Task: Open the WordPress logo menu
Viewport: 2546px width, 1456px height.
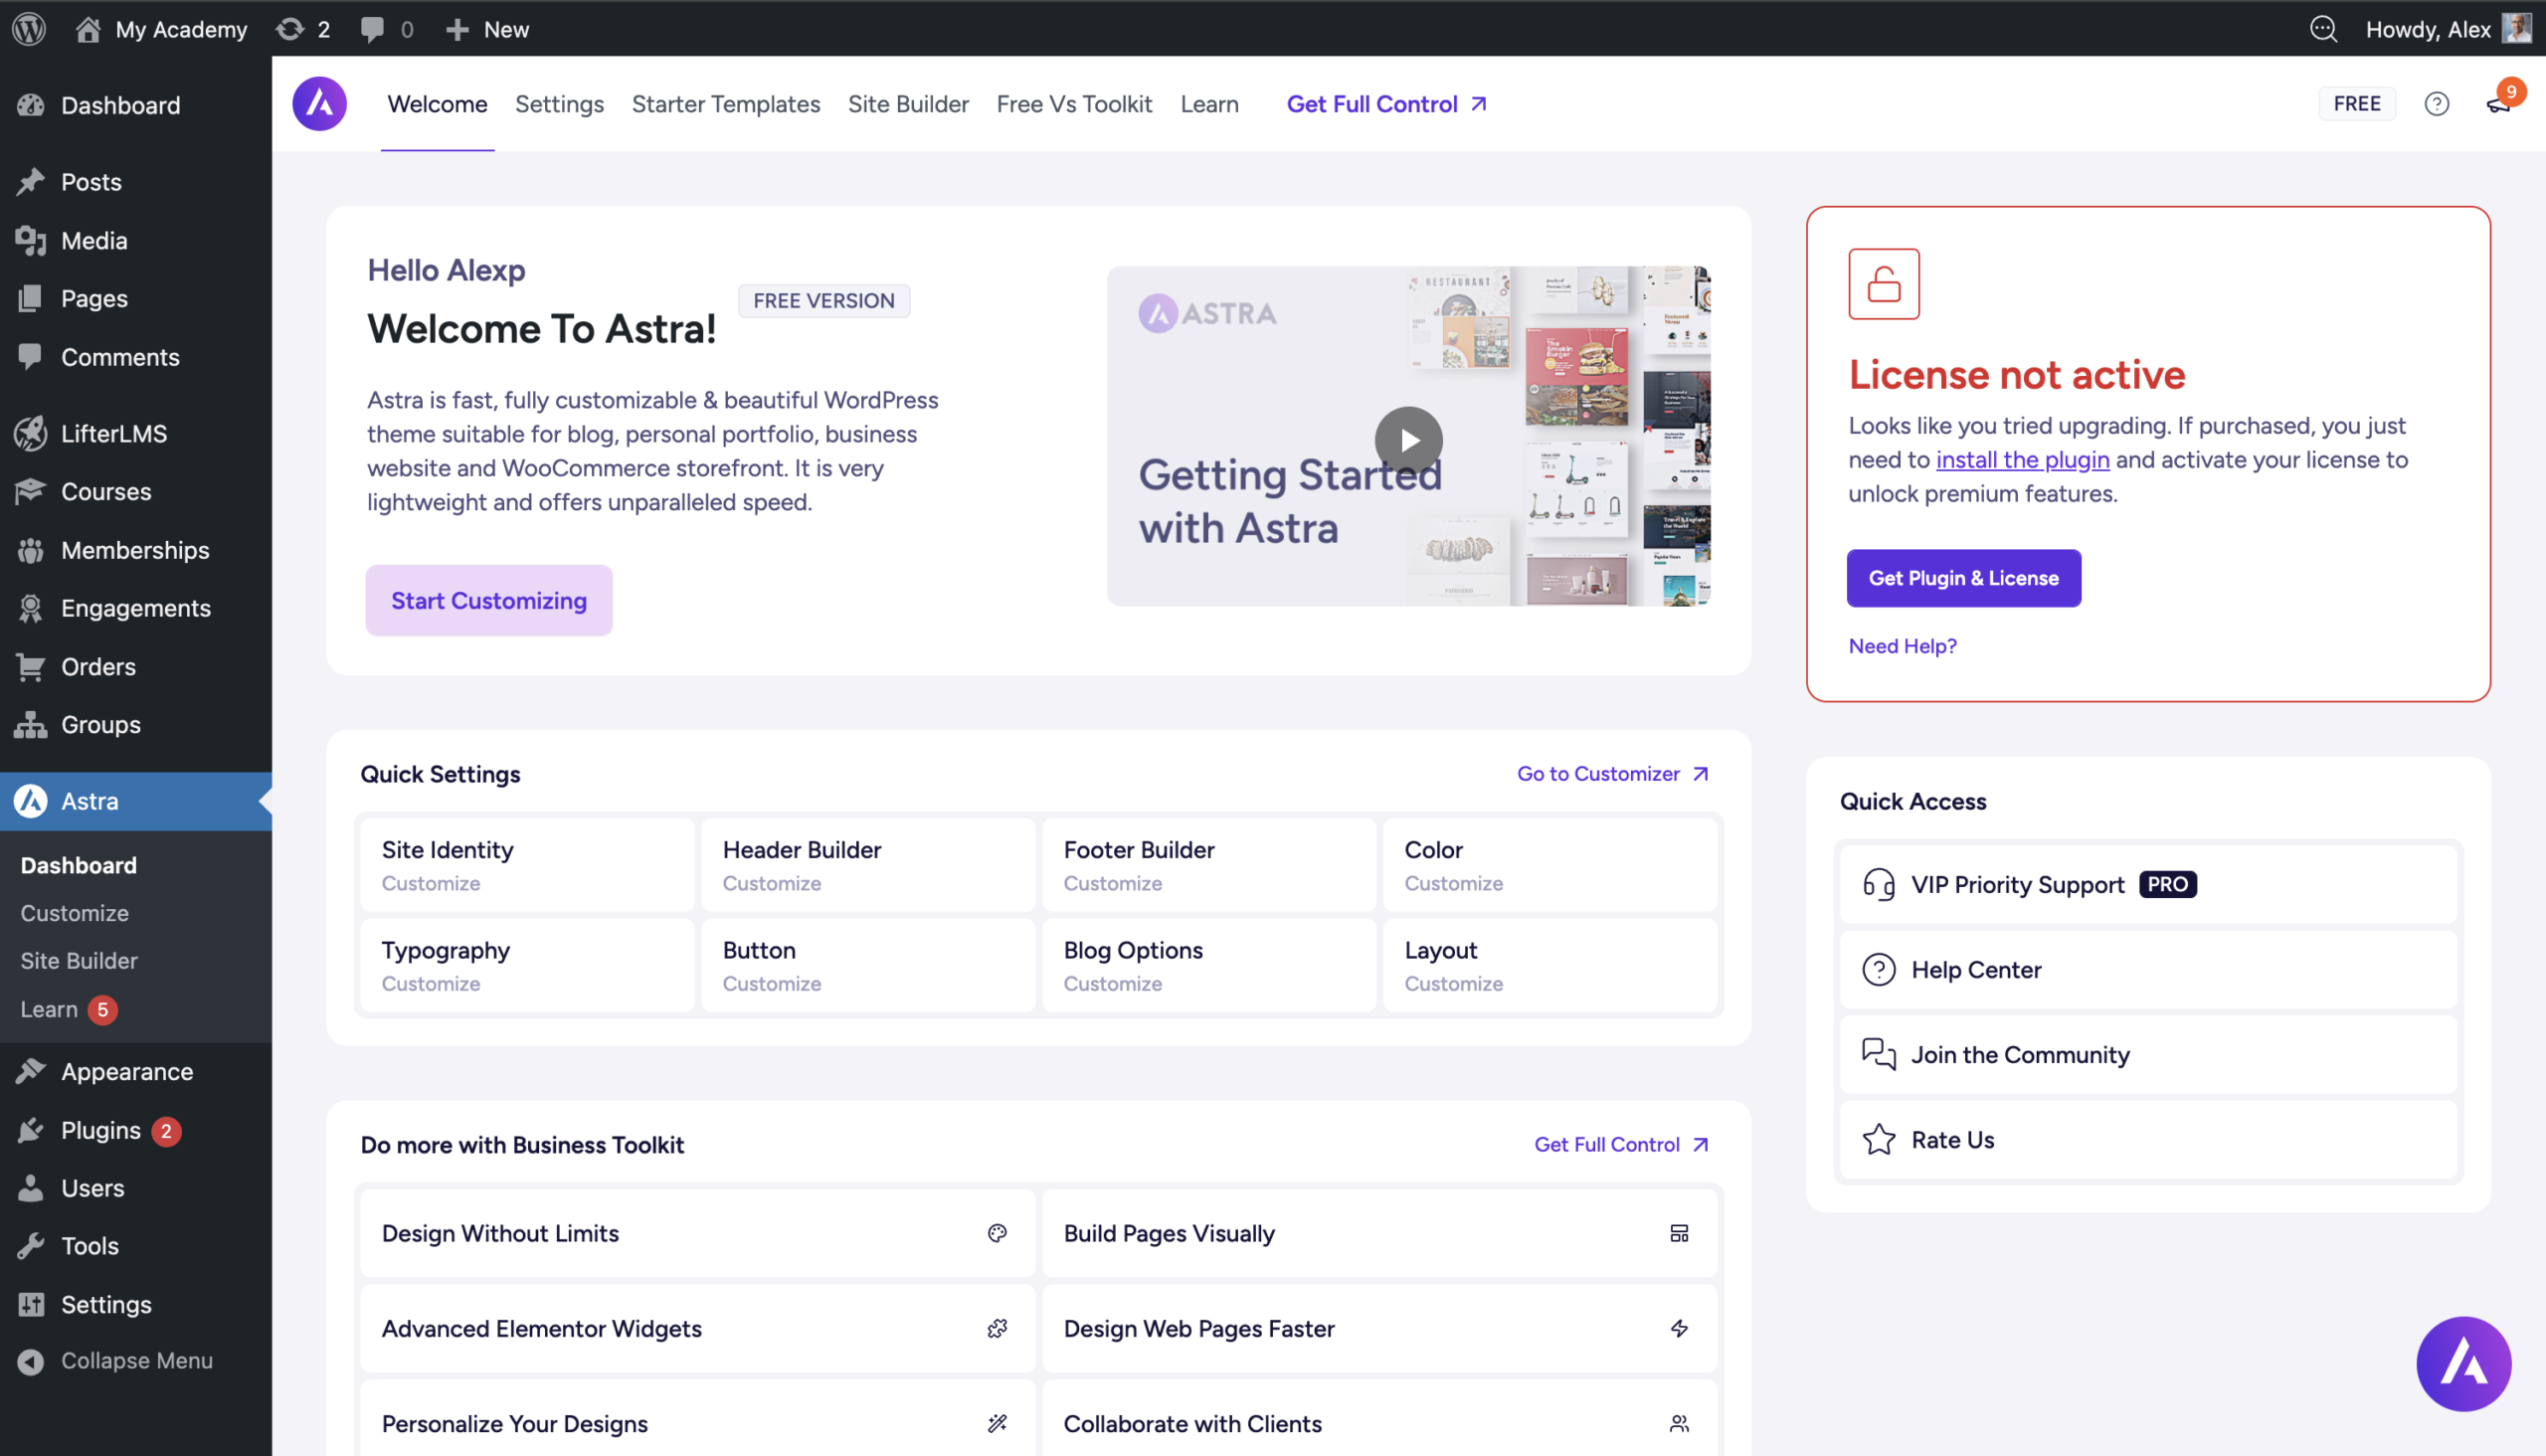Action: pos(29,28)
